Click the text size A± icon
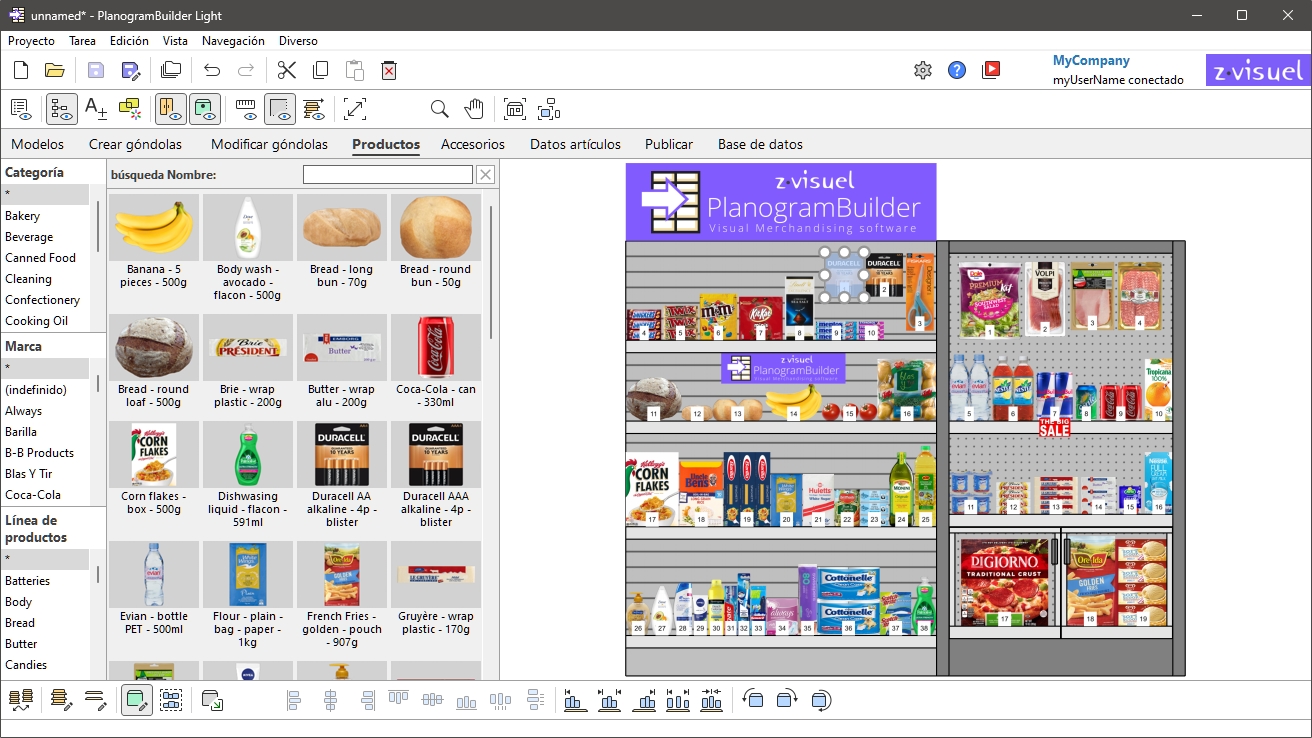 [x=96, y=108]
